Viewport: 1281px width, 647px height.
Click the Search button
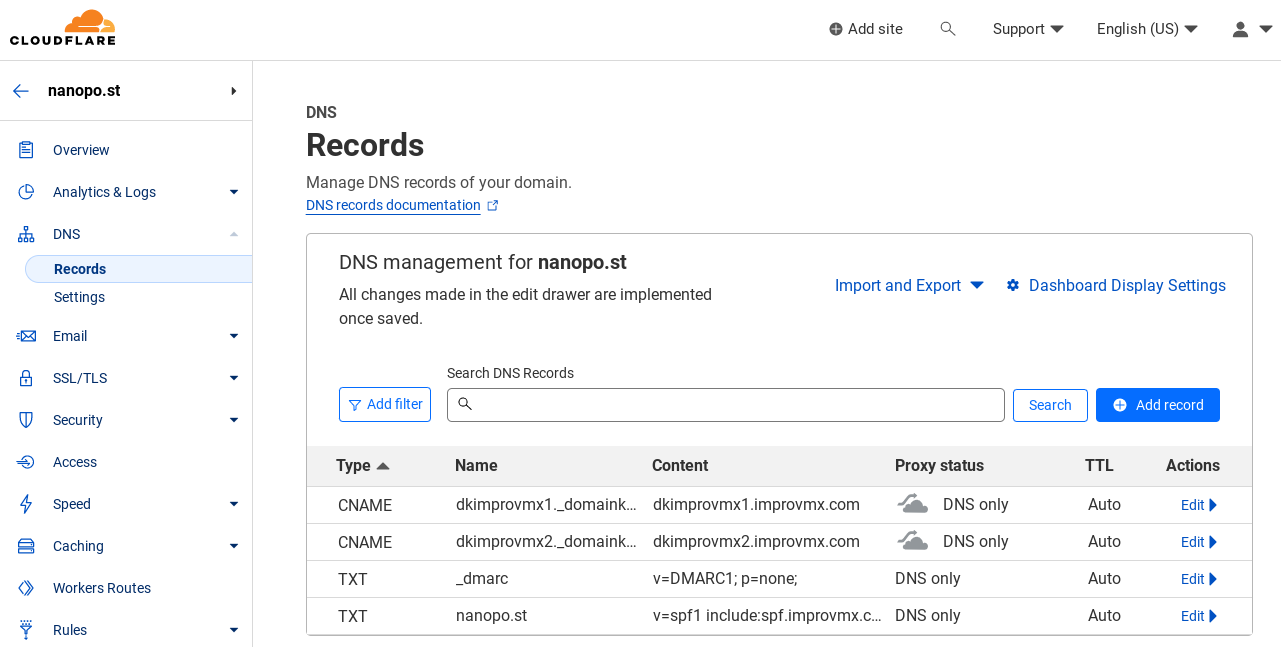click(1050, 405)
